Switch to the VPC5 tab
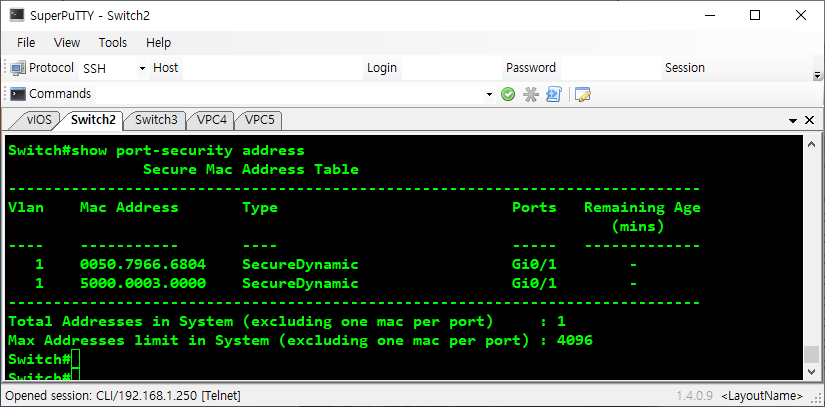This screenshot has height=407, width=825. 259,120
